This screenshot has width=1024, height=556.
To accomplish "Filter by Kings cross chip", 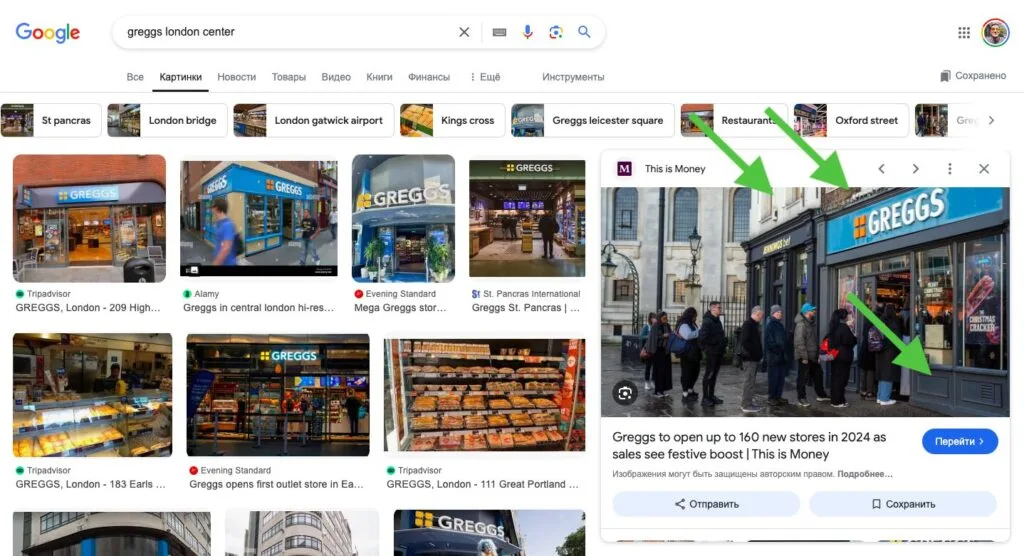I will tap(453, 120).
